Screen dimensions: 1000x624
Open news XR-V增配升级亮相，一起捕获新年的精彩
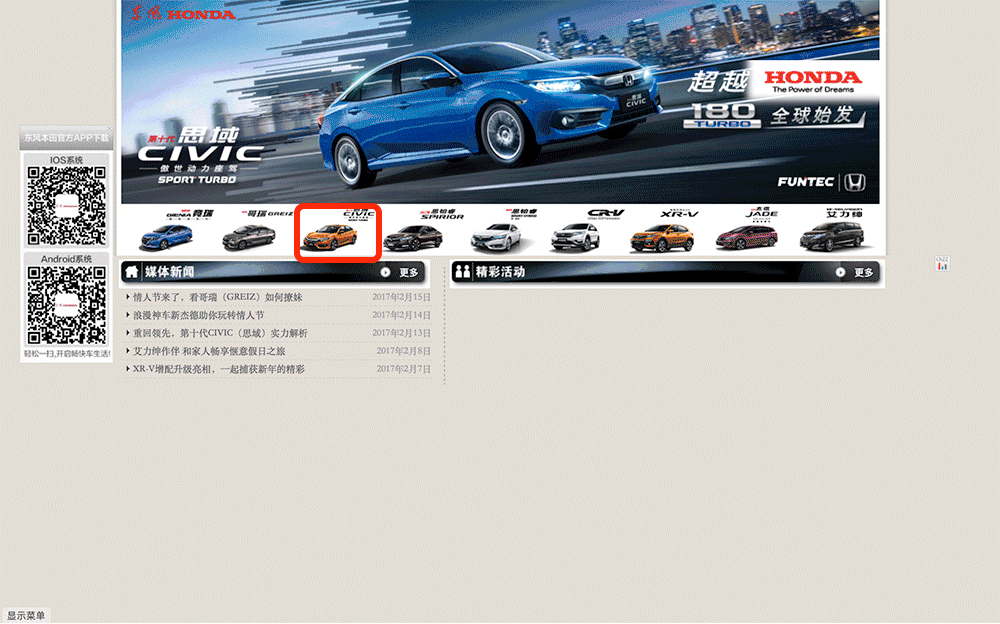(218, 369)
